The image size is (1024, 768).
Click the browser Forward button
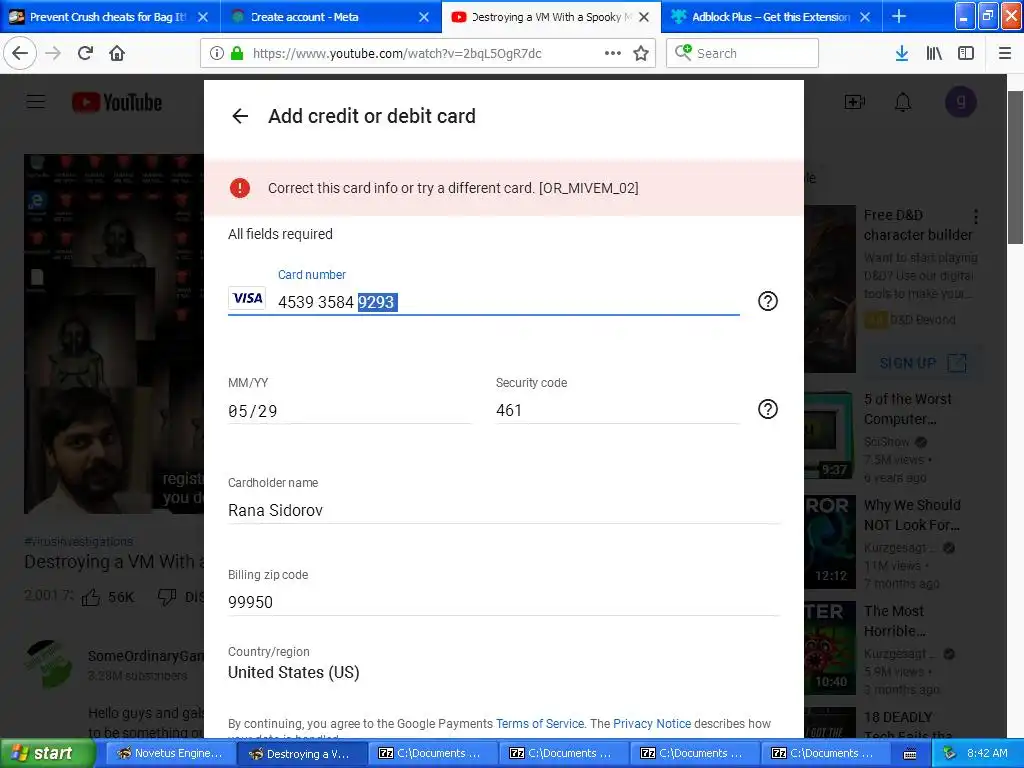point(54,53)
